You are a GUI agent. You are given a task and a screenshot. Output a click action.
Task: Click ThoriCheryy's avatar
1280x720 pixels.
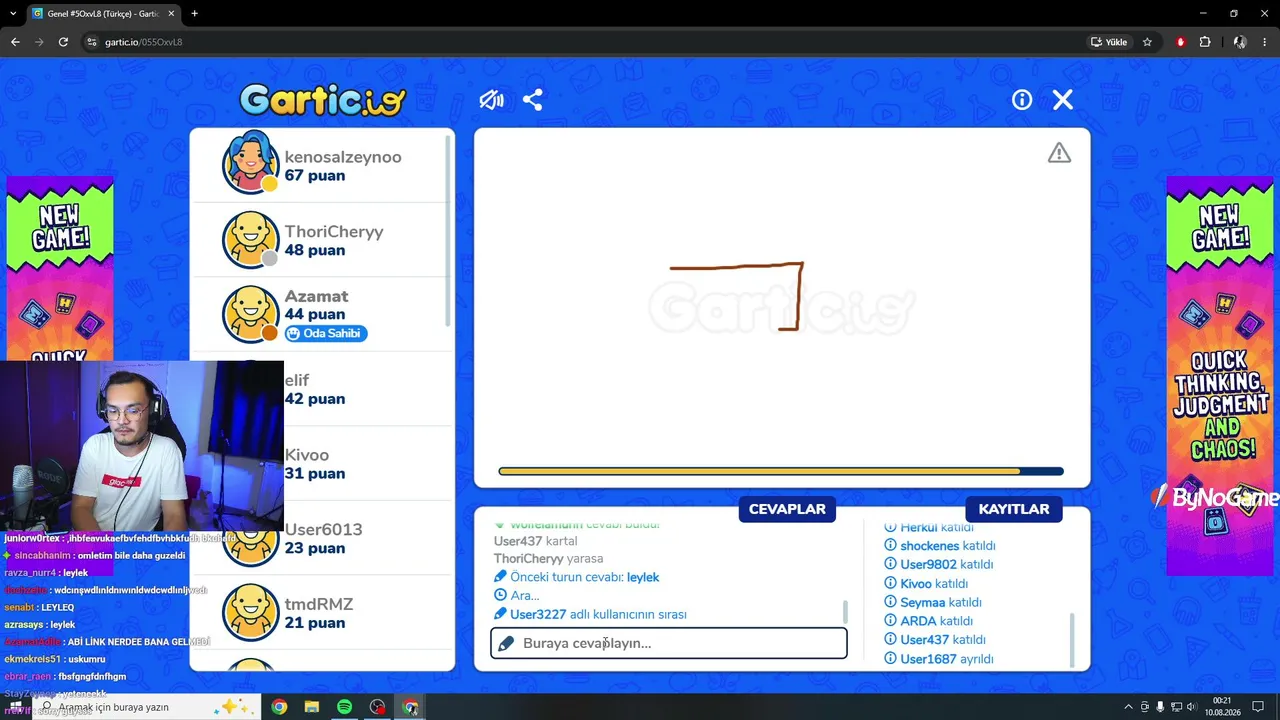[250, 240]
